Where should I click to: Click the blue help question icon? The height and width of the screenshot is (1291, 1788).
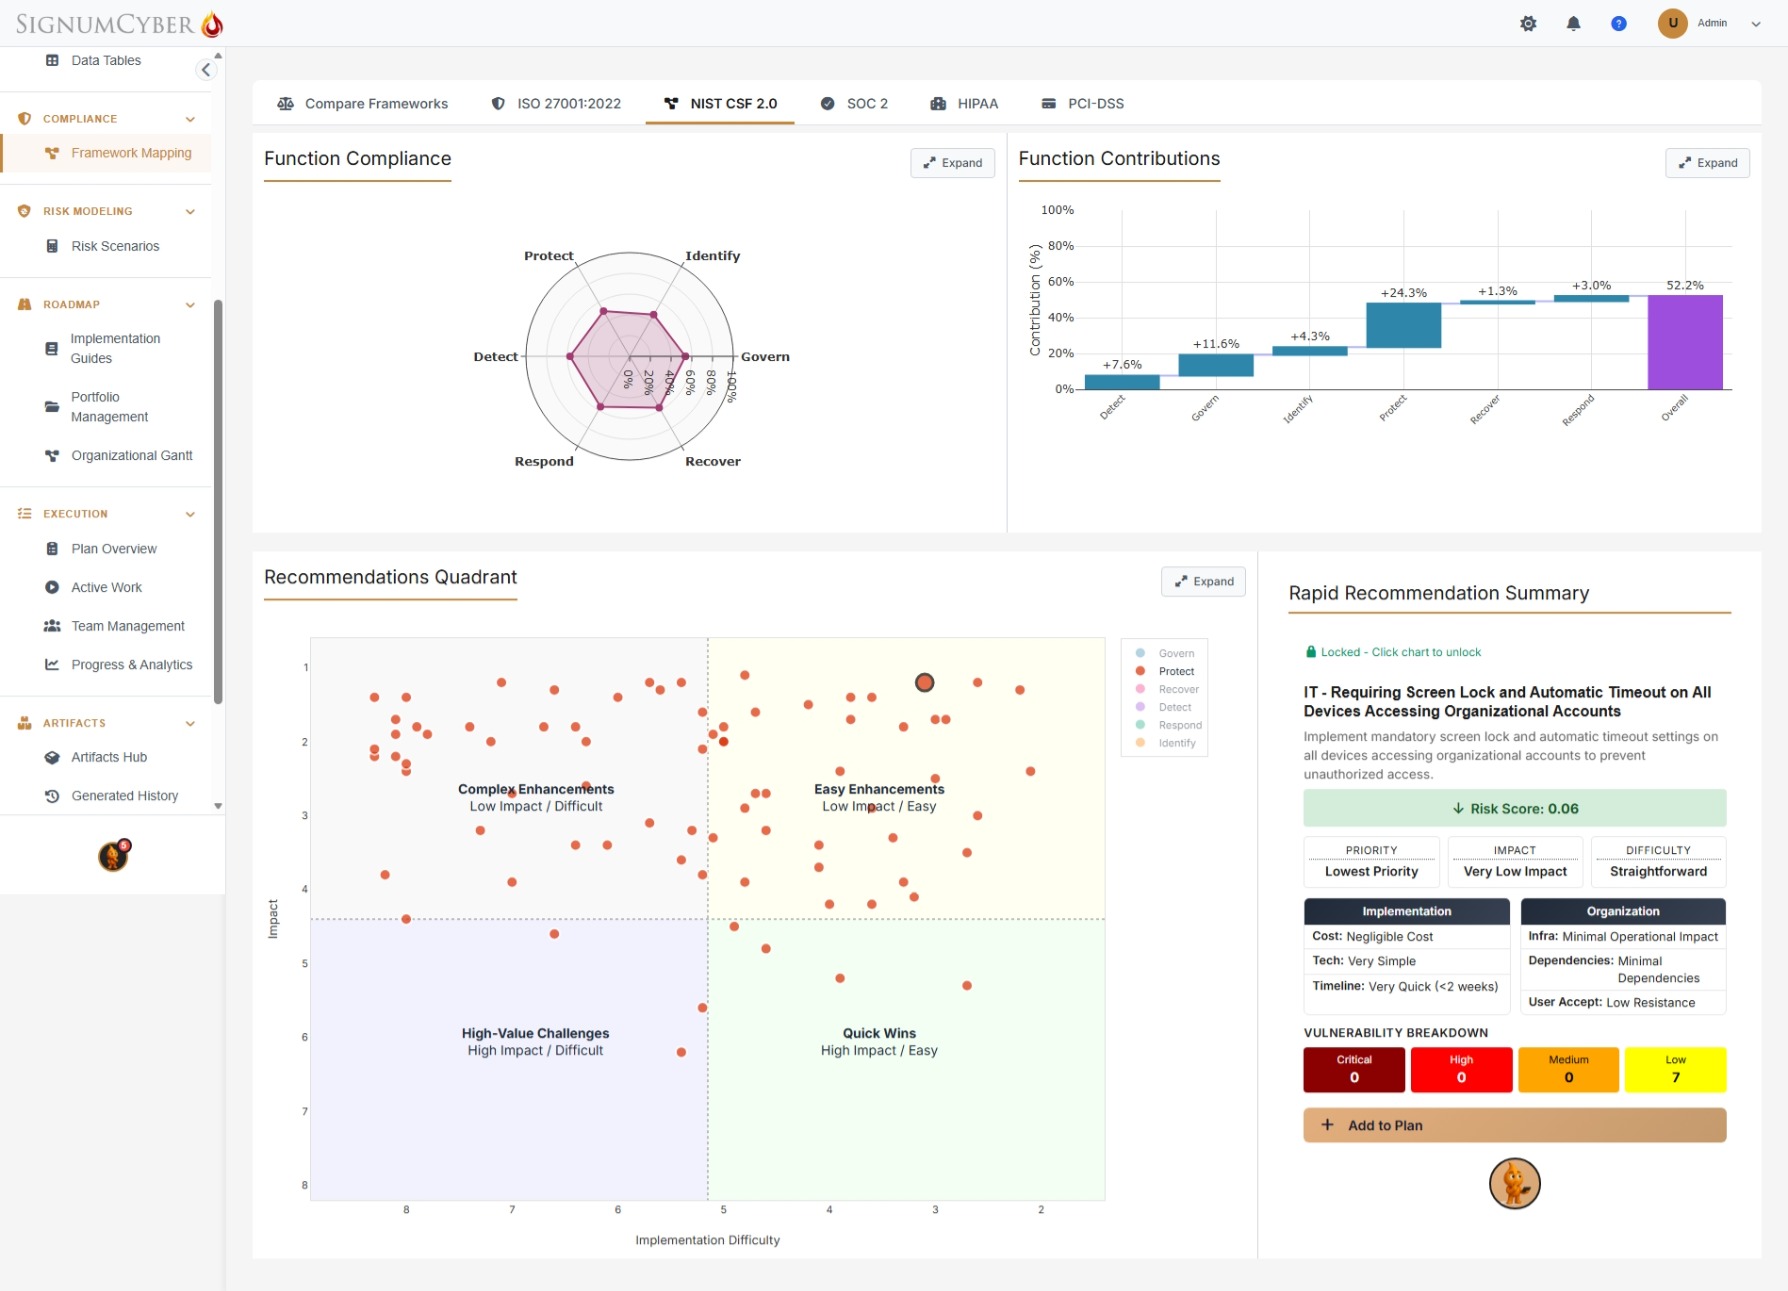pos(1618,23)
